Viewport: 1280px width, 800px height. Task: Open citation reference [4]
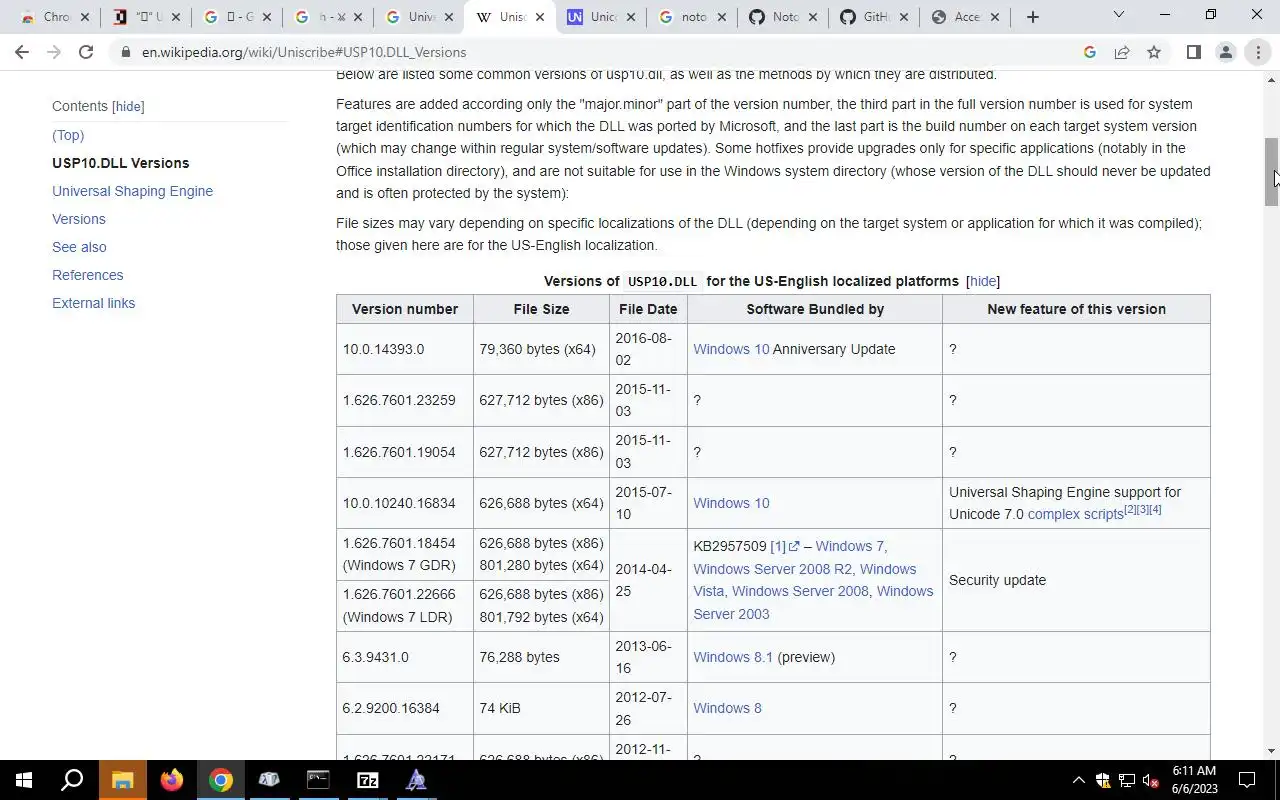(1155, 510)
